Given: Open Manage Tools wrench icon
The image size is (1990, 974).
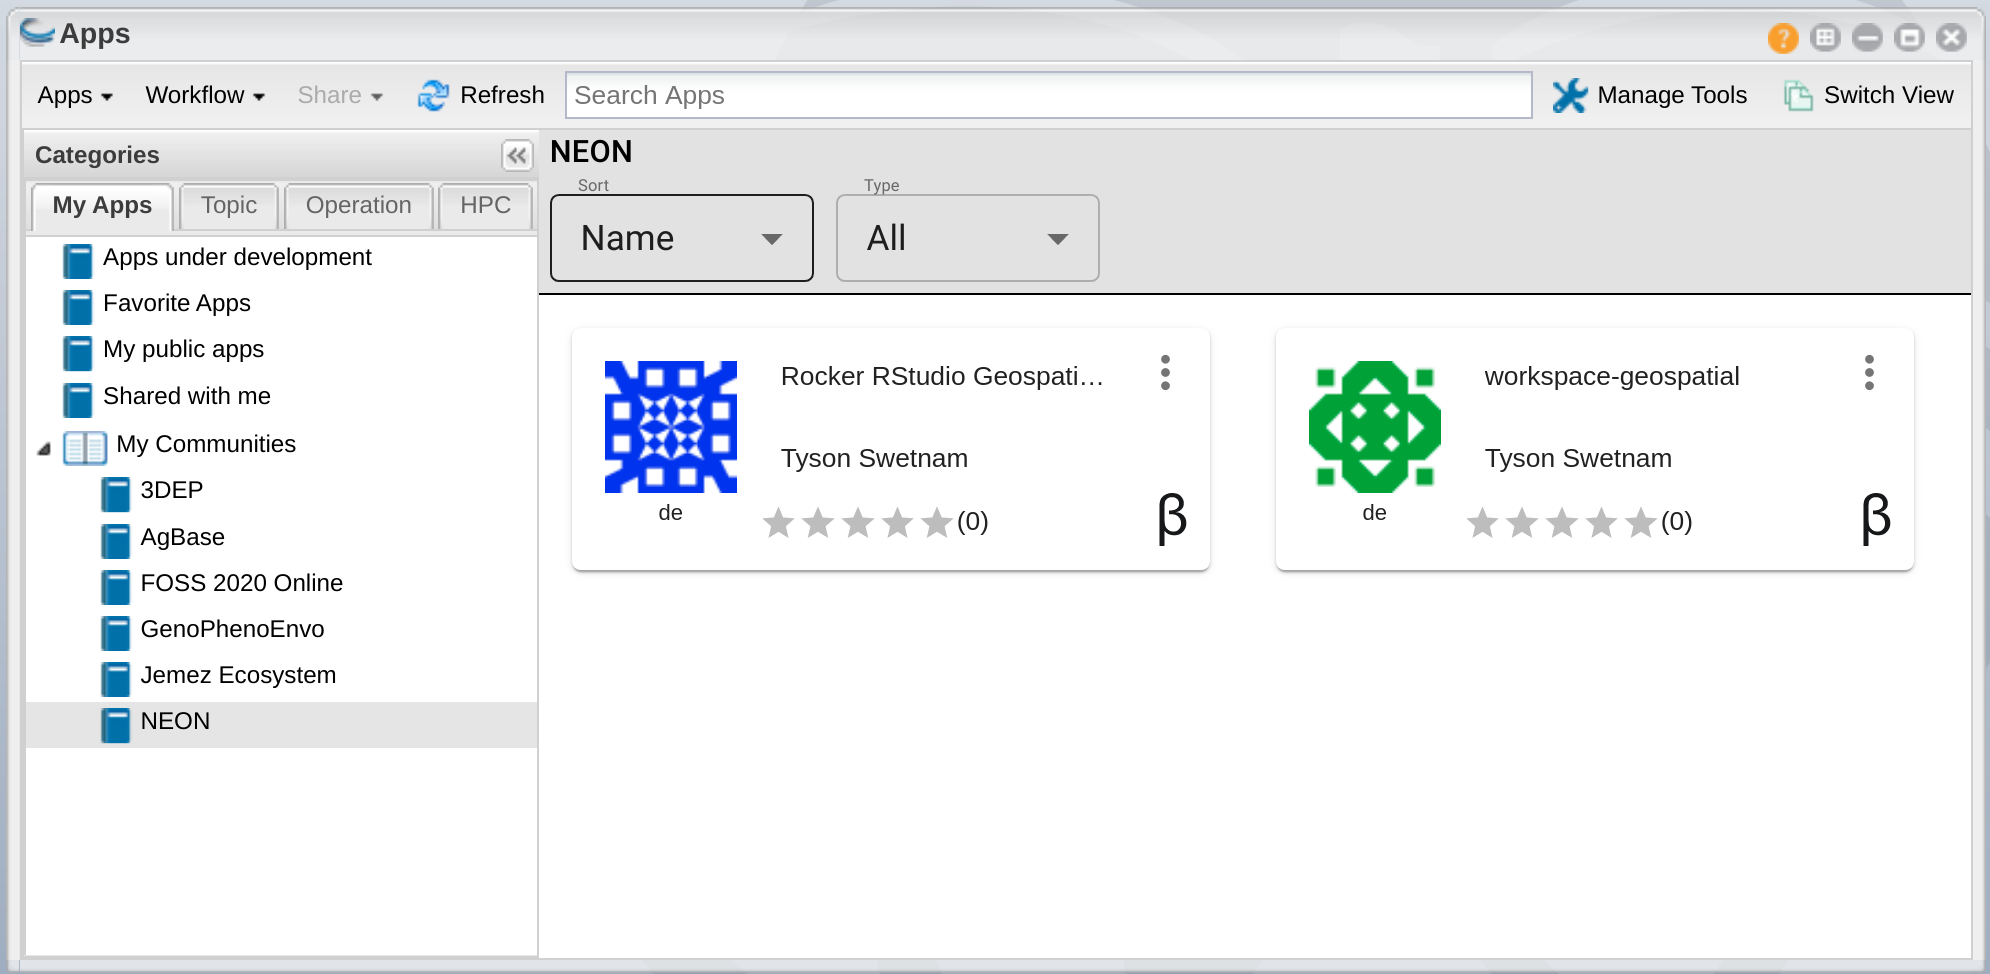Looking at the screenshot, I should coord(1569,95).
